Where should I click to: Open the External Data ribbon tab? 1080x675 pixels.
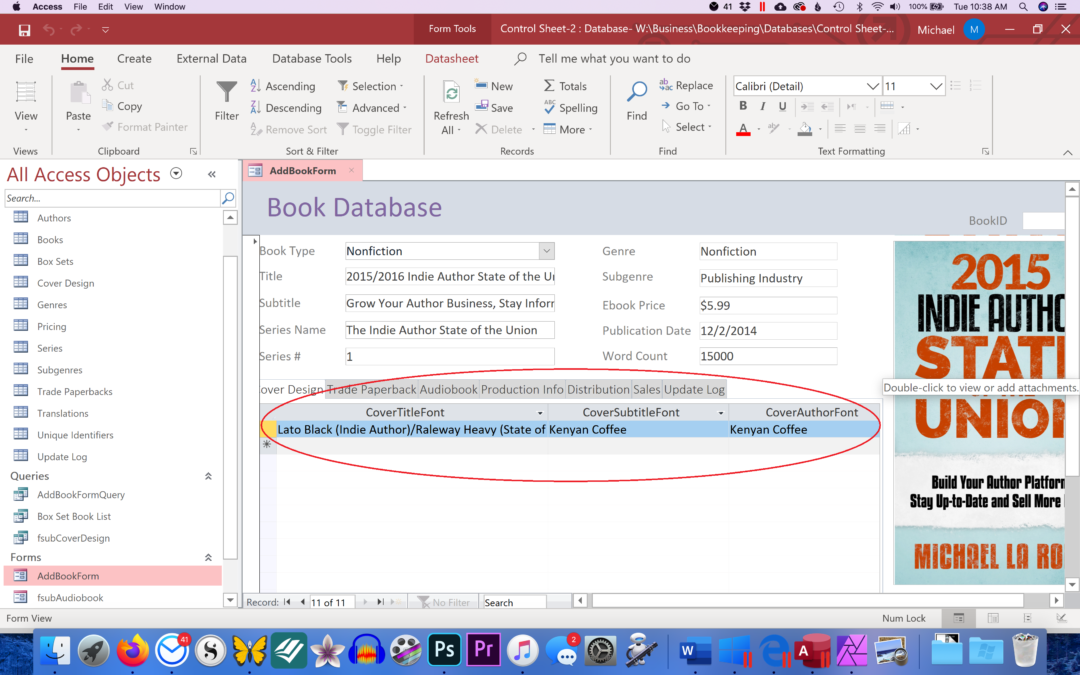click(x=211, y=59)
